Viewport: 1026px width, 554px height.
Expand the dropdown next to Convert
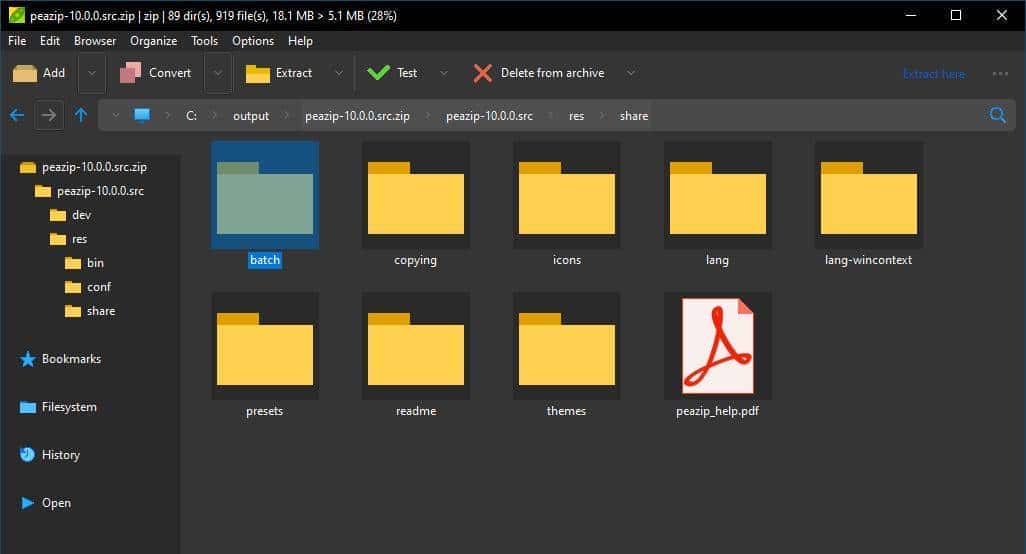coord(218,73)
